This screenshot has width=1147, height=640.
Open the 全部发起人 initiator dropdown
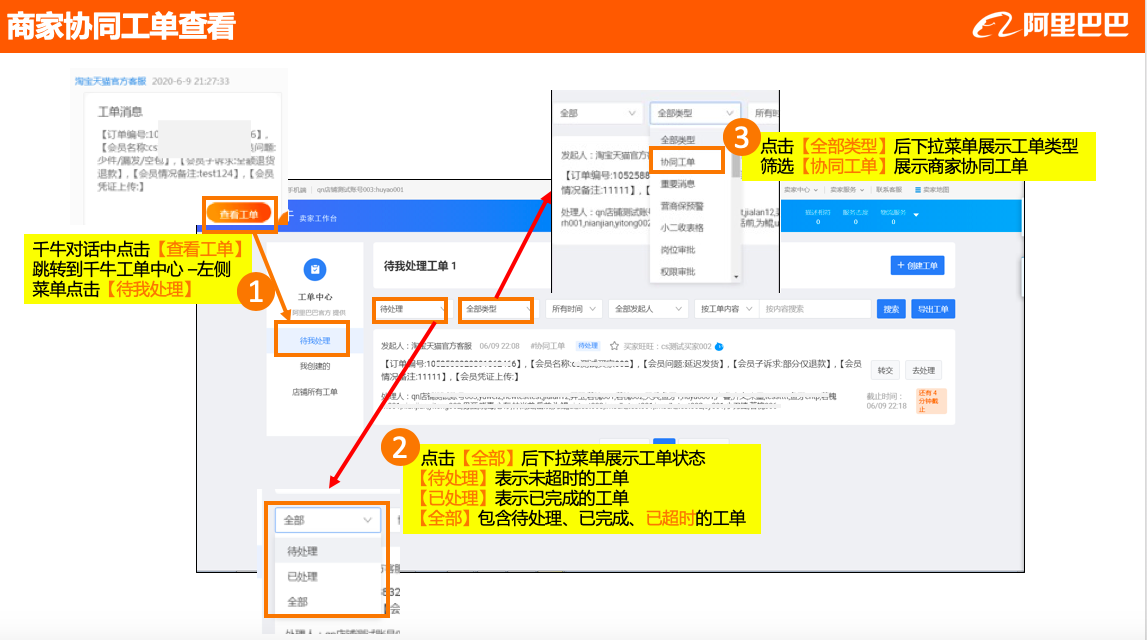[648, 309]
